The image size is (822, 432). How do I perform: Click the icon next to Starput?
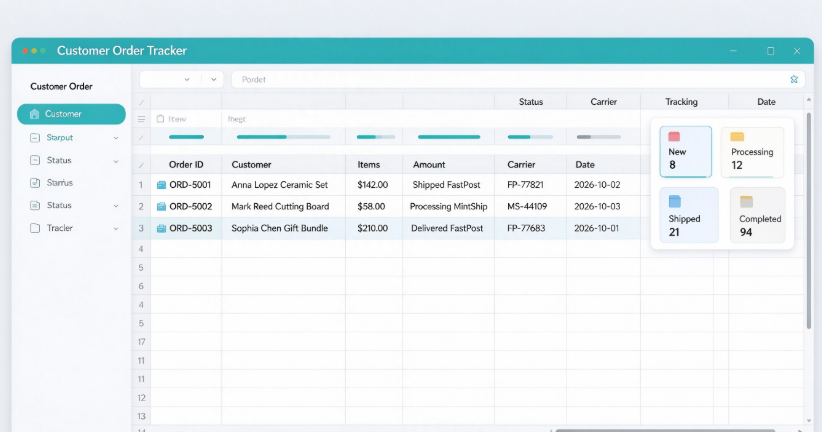click(x=35, y=137)
